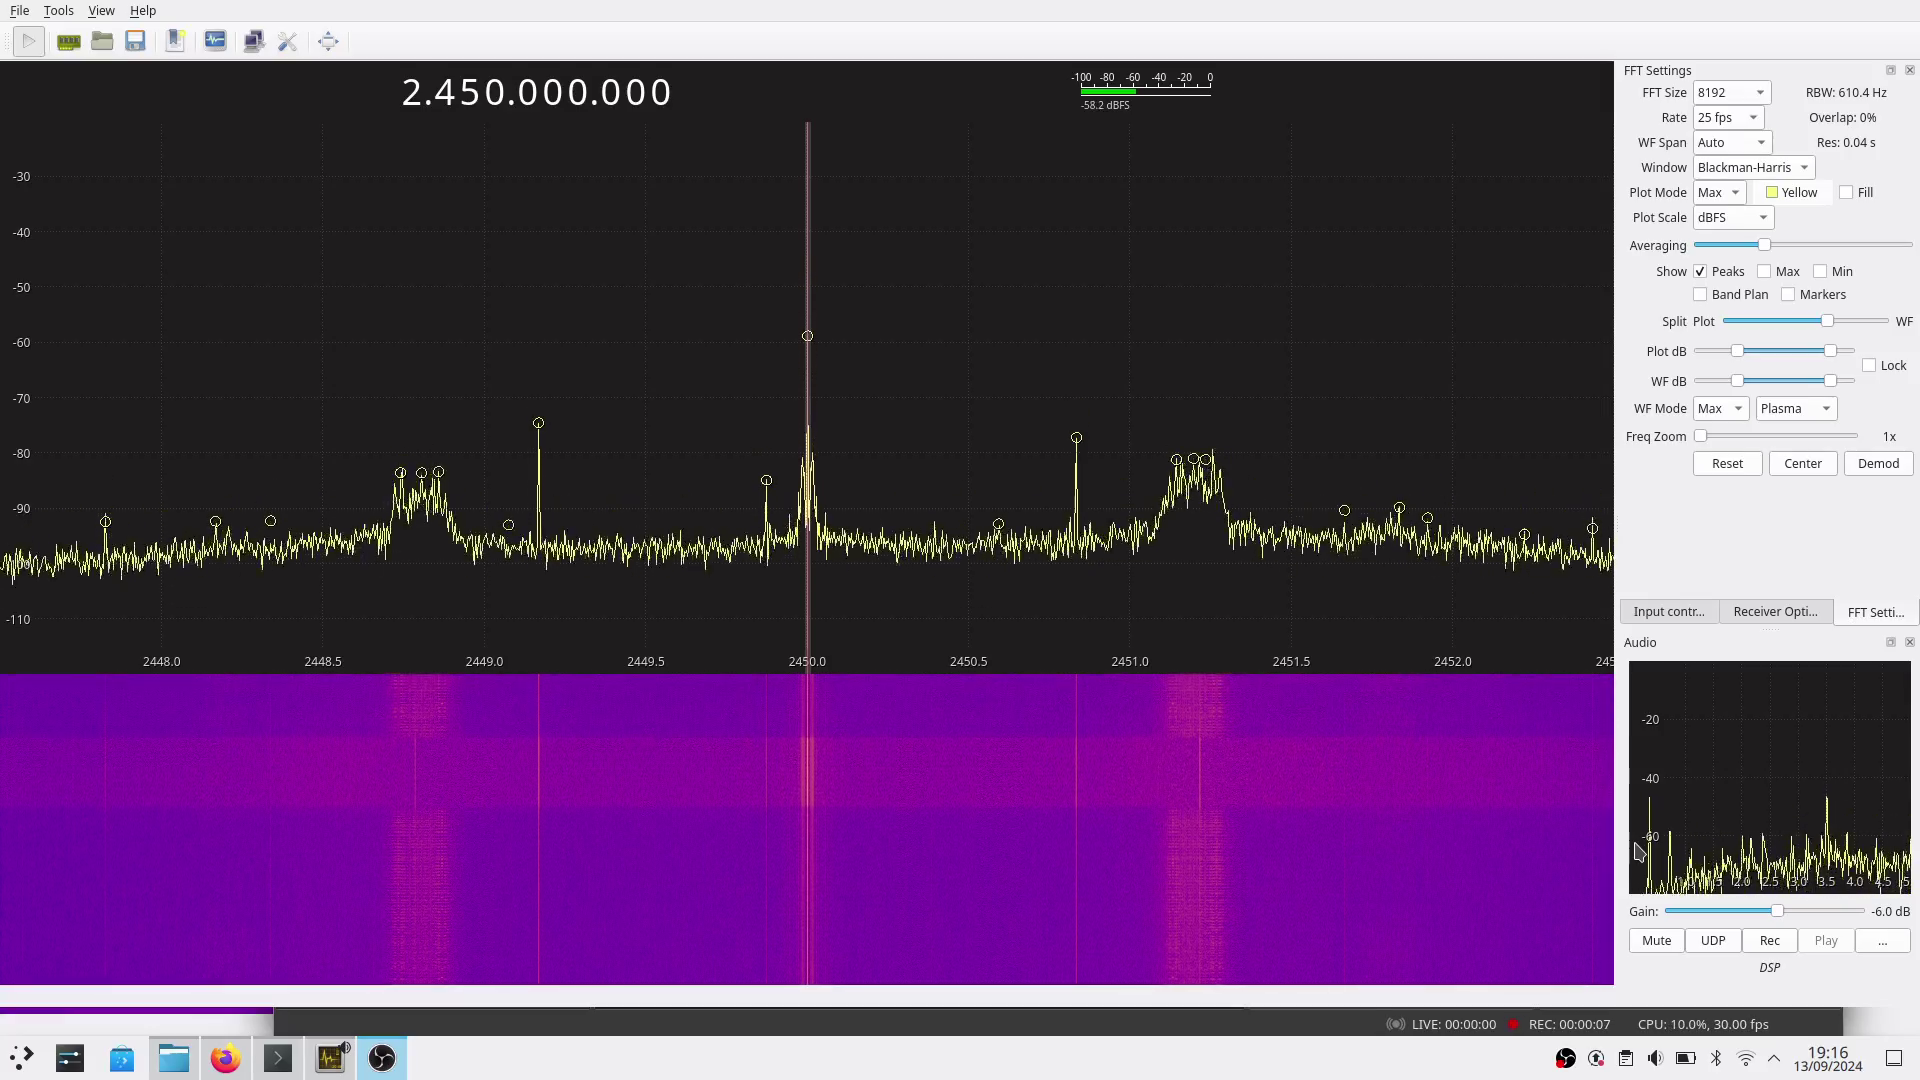Open Konsole terminal from the taskbar
Viewport: 1920px width, 1080px height.
click(278, 1058)
